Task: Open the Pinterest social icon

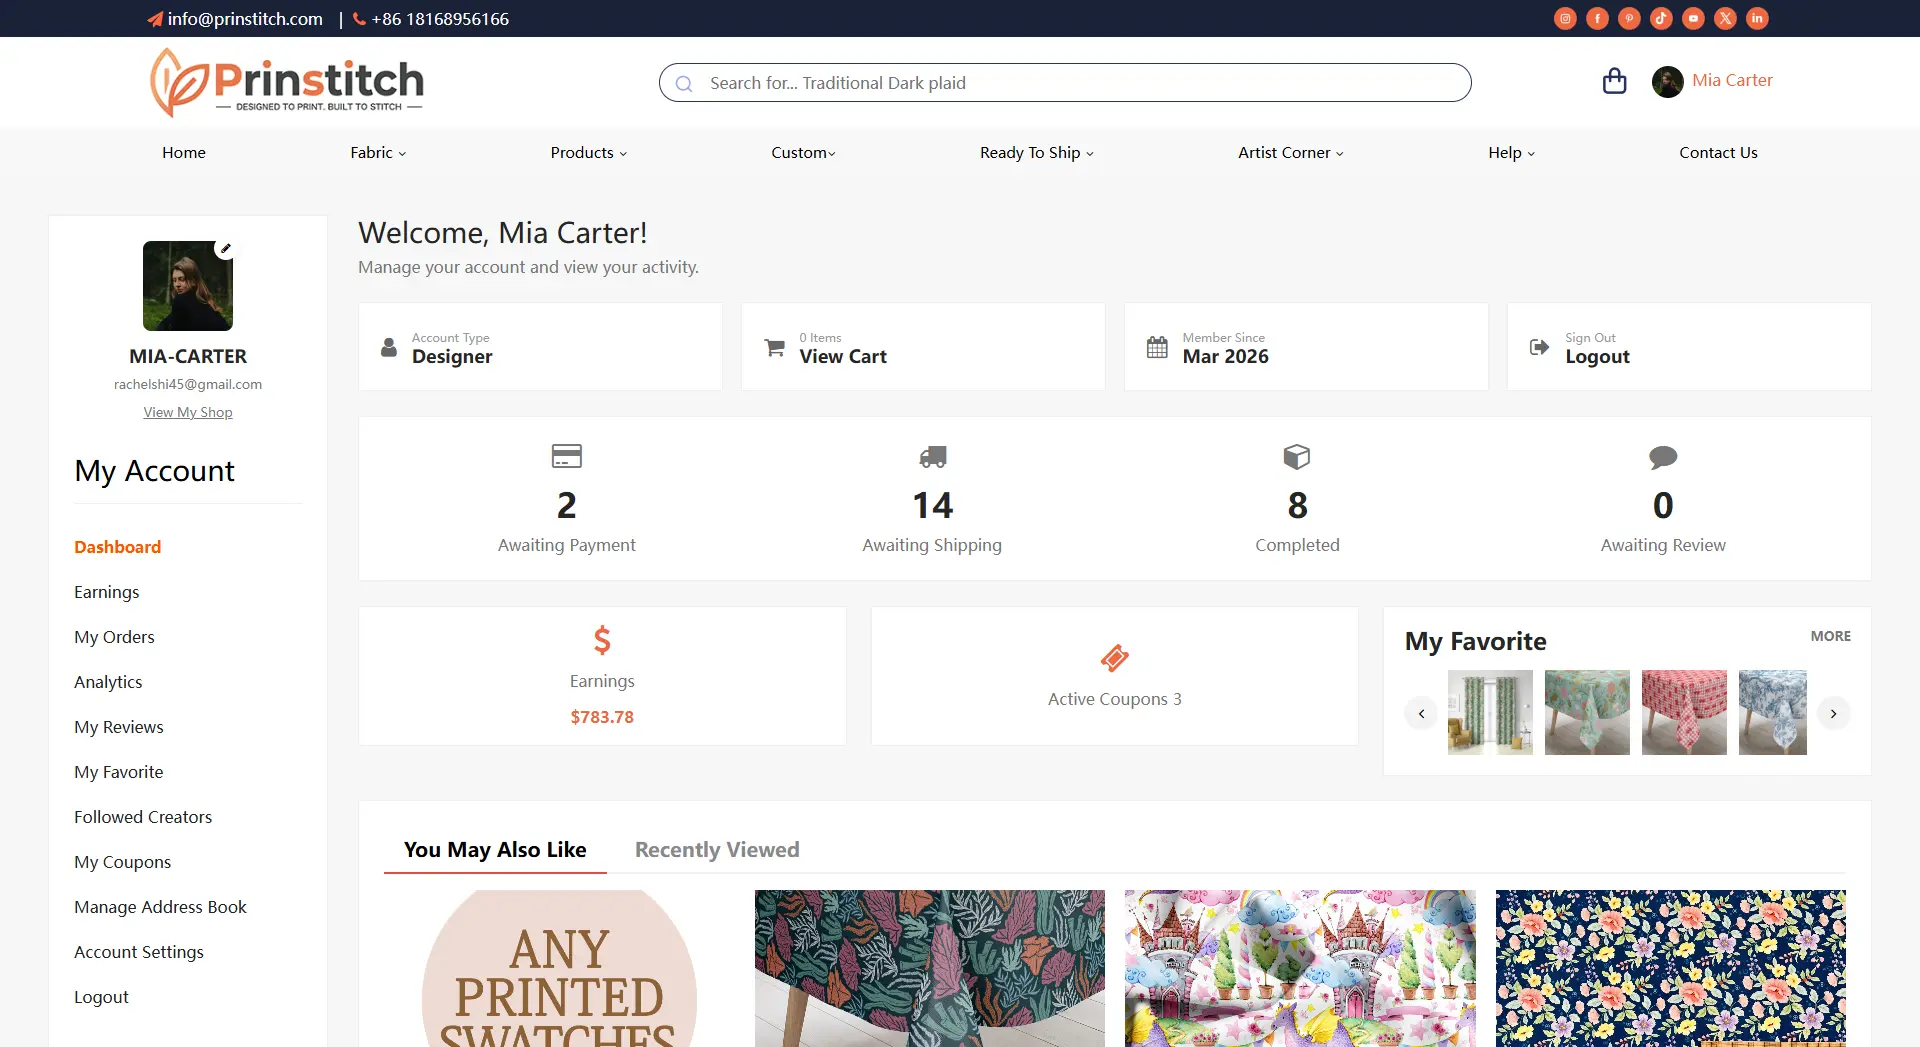Action: coord(1629,18)
